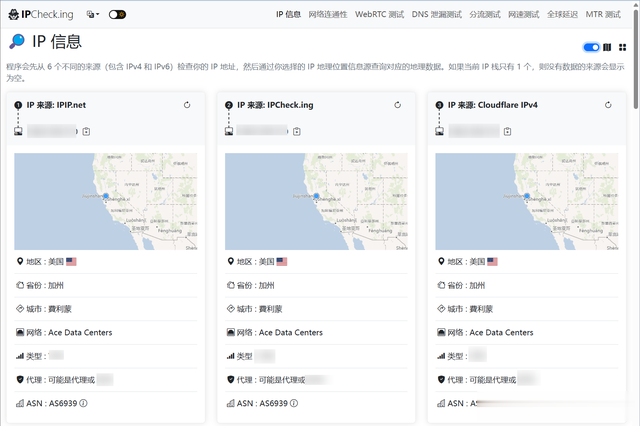The image size is (640, 426).
Task: Copy the IPCheck.ing IP address
Action: pyautogui.click(x=297, y=131)
